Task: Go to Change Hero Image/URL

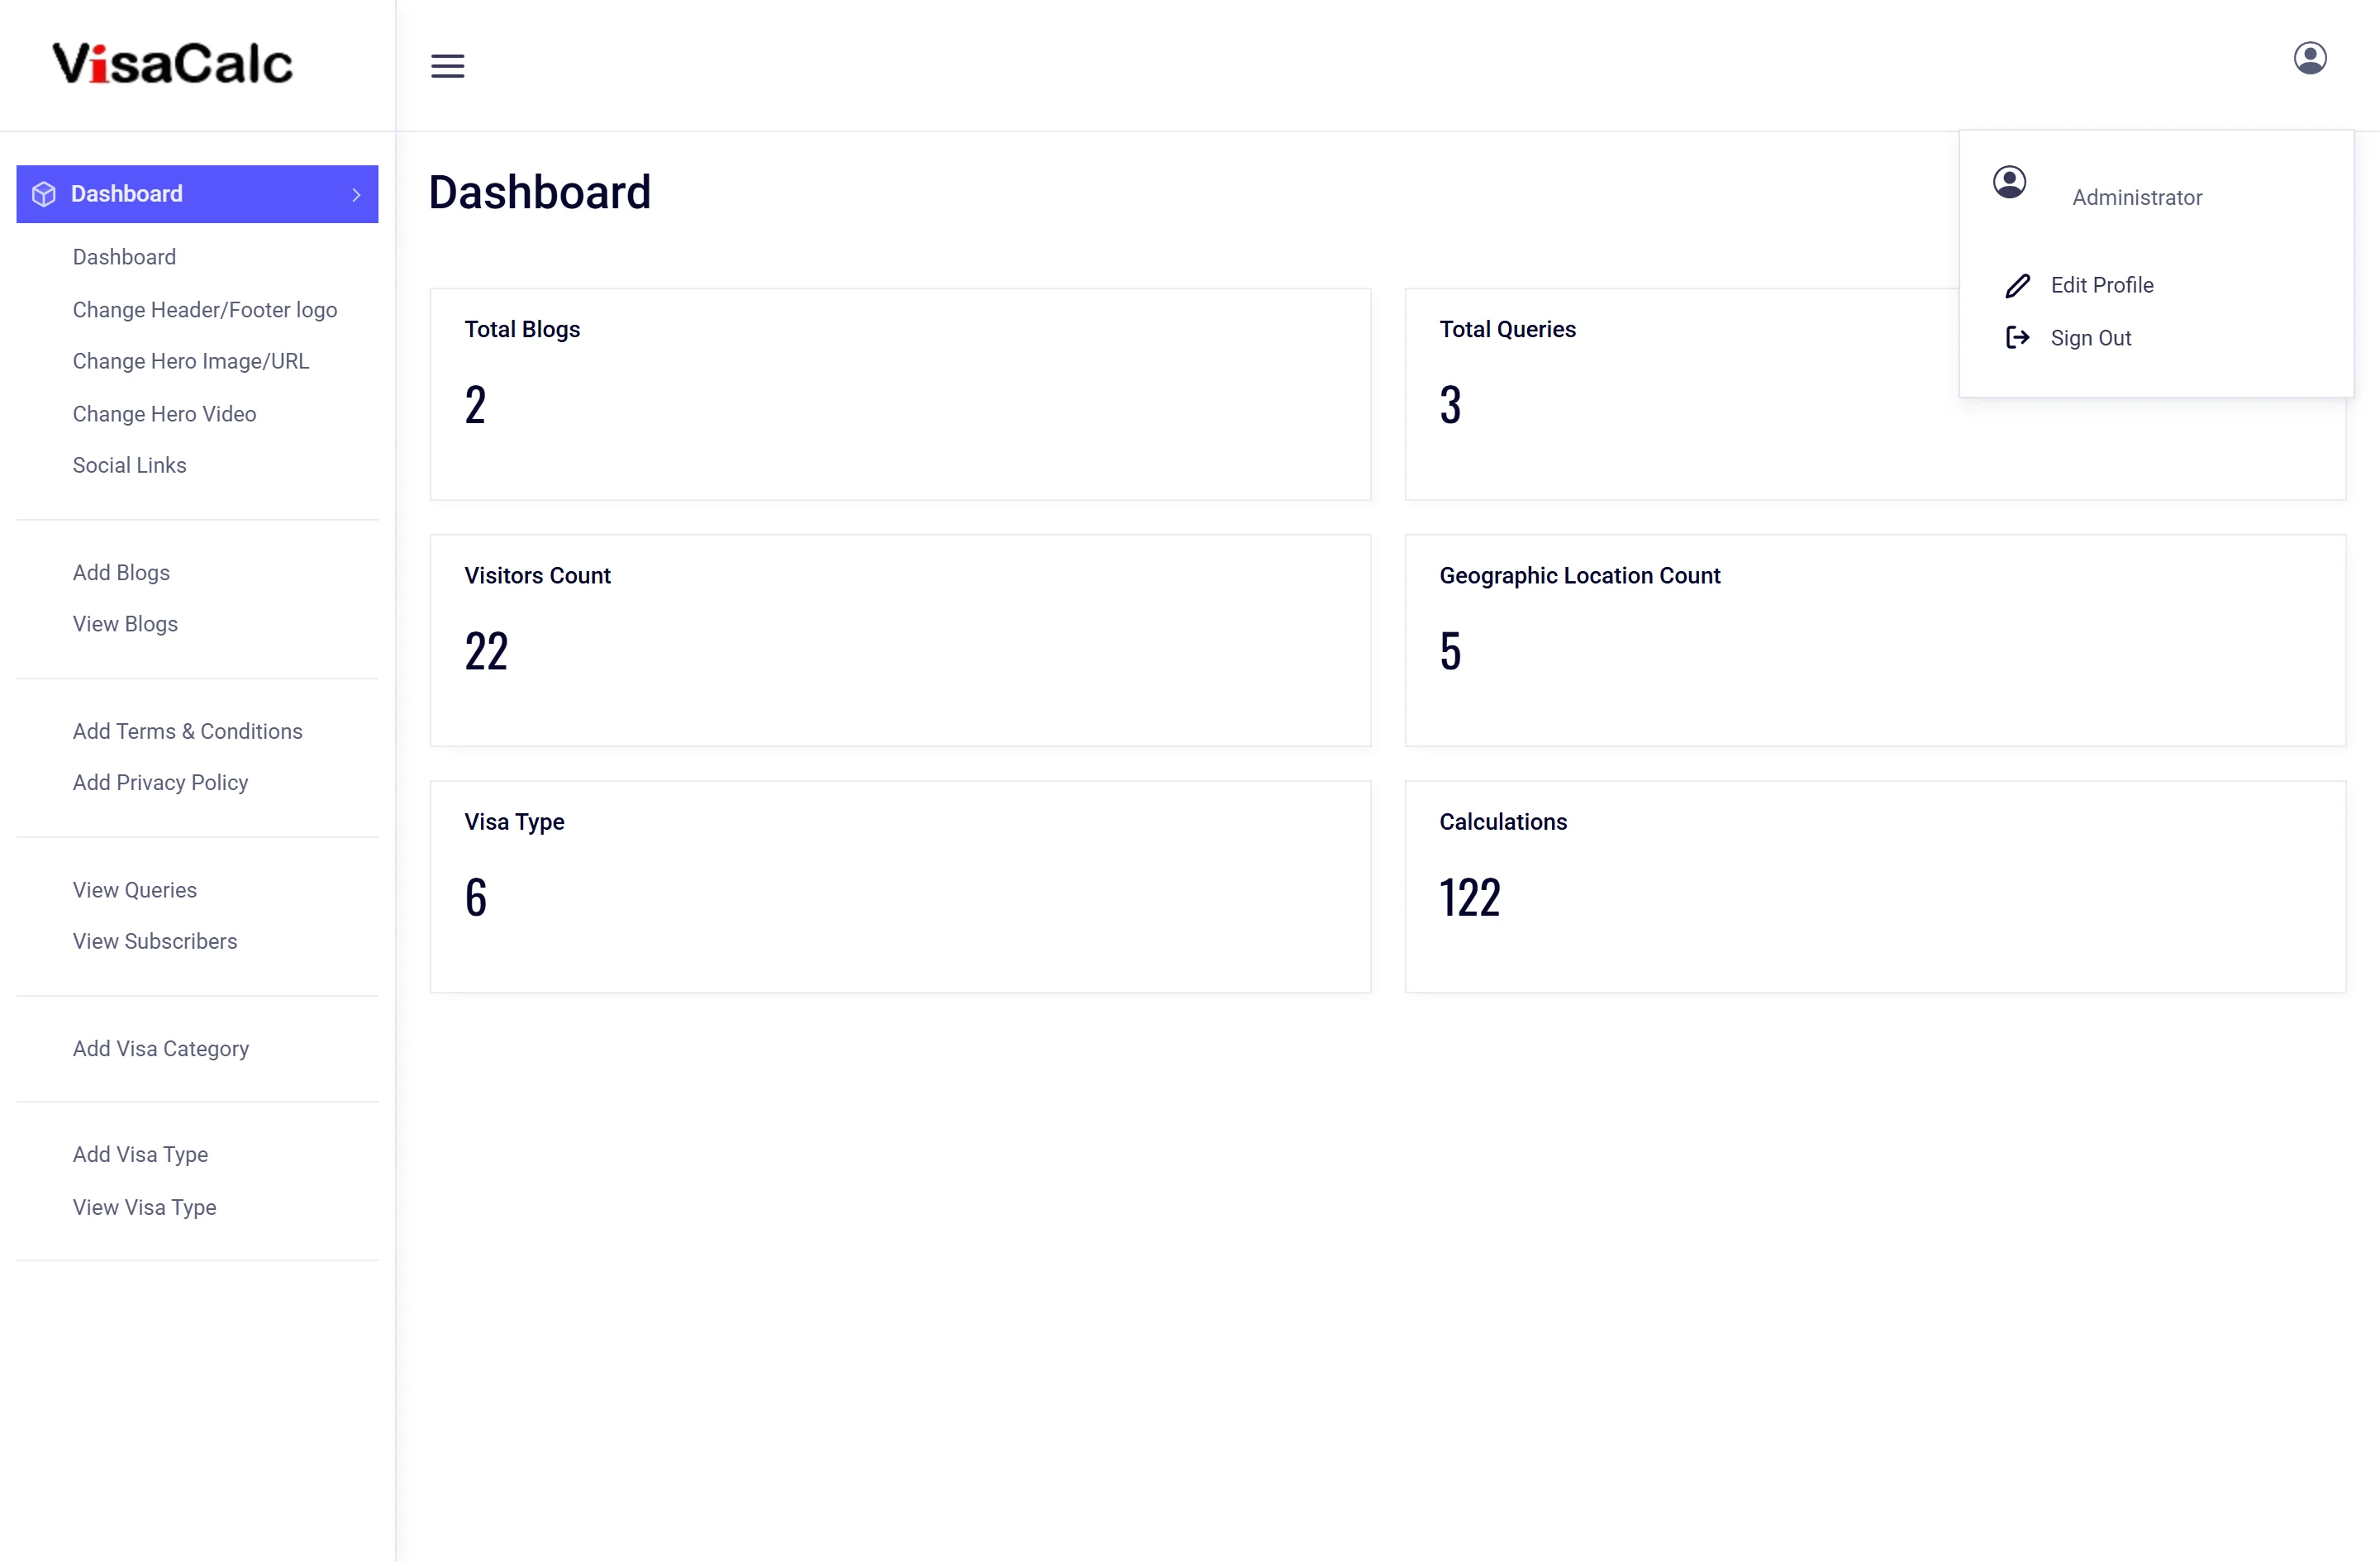Action: click(191, 361)
